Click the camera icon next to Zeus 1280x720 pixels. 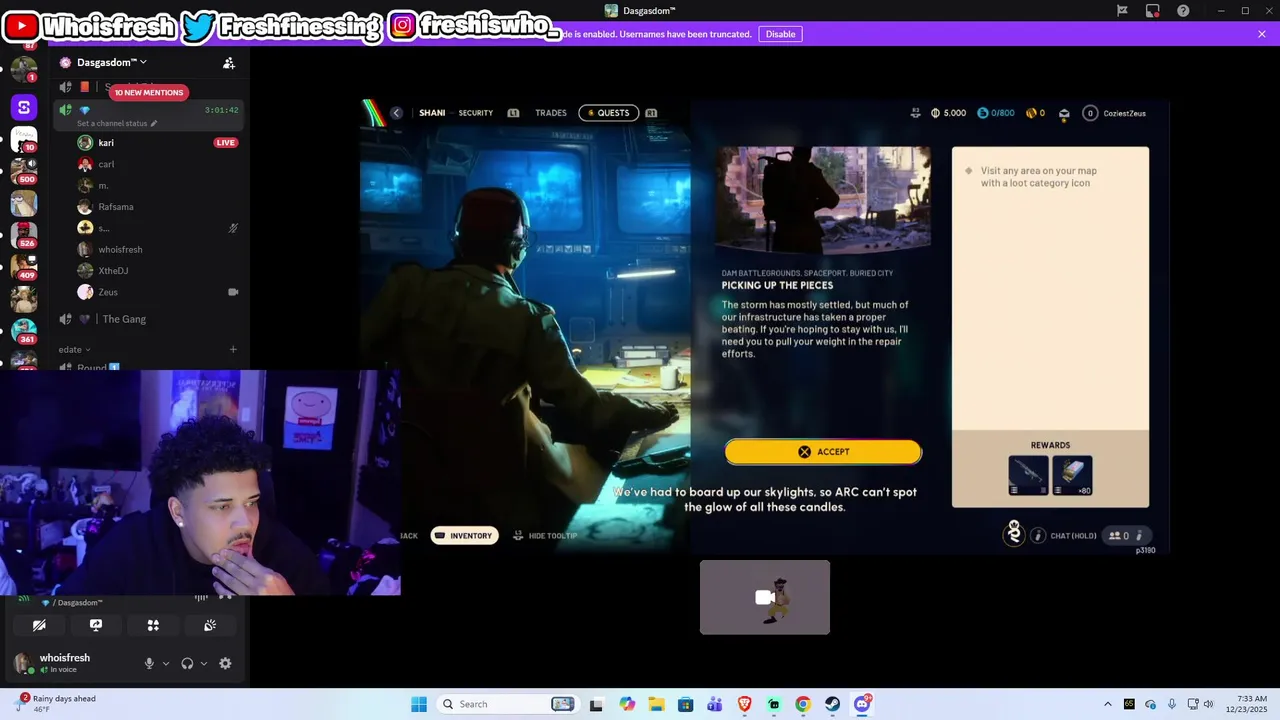(233, 292)
